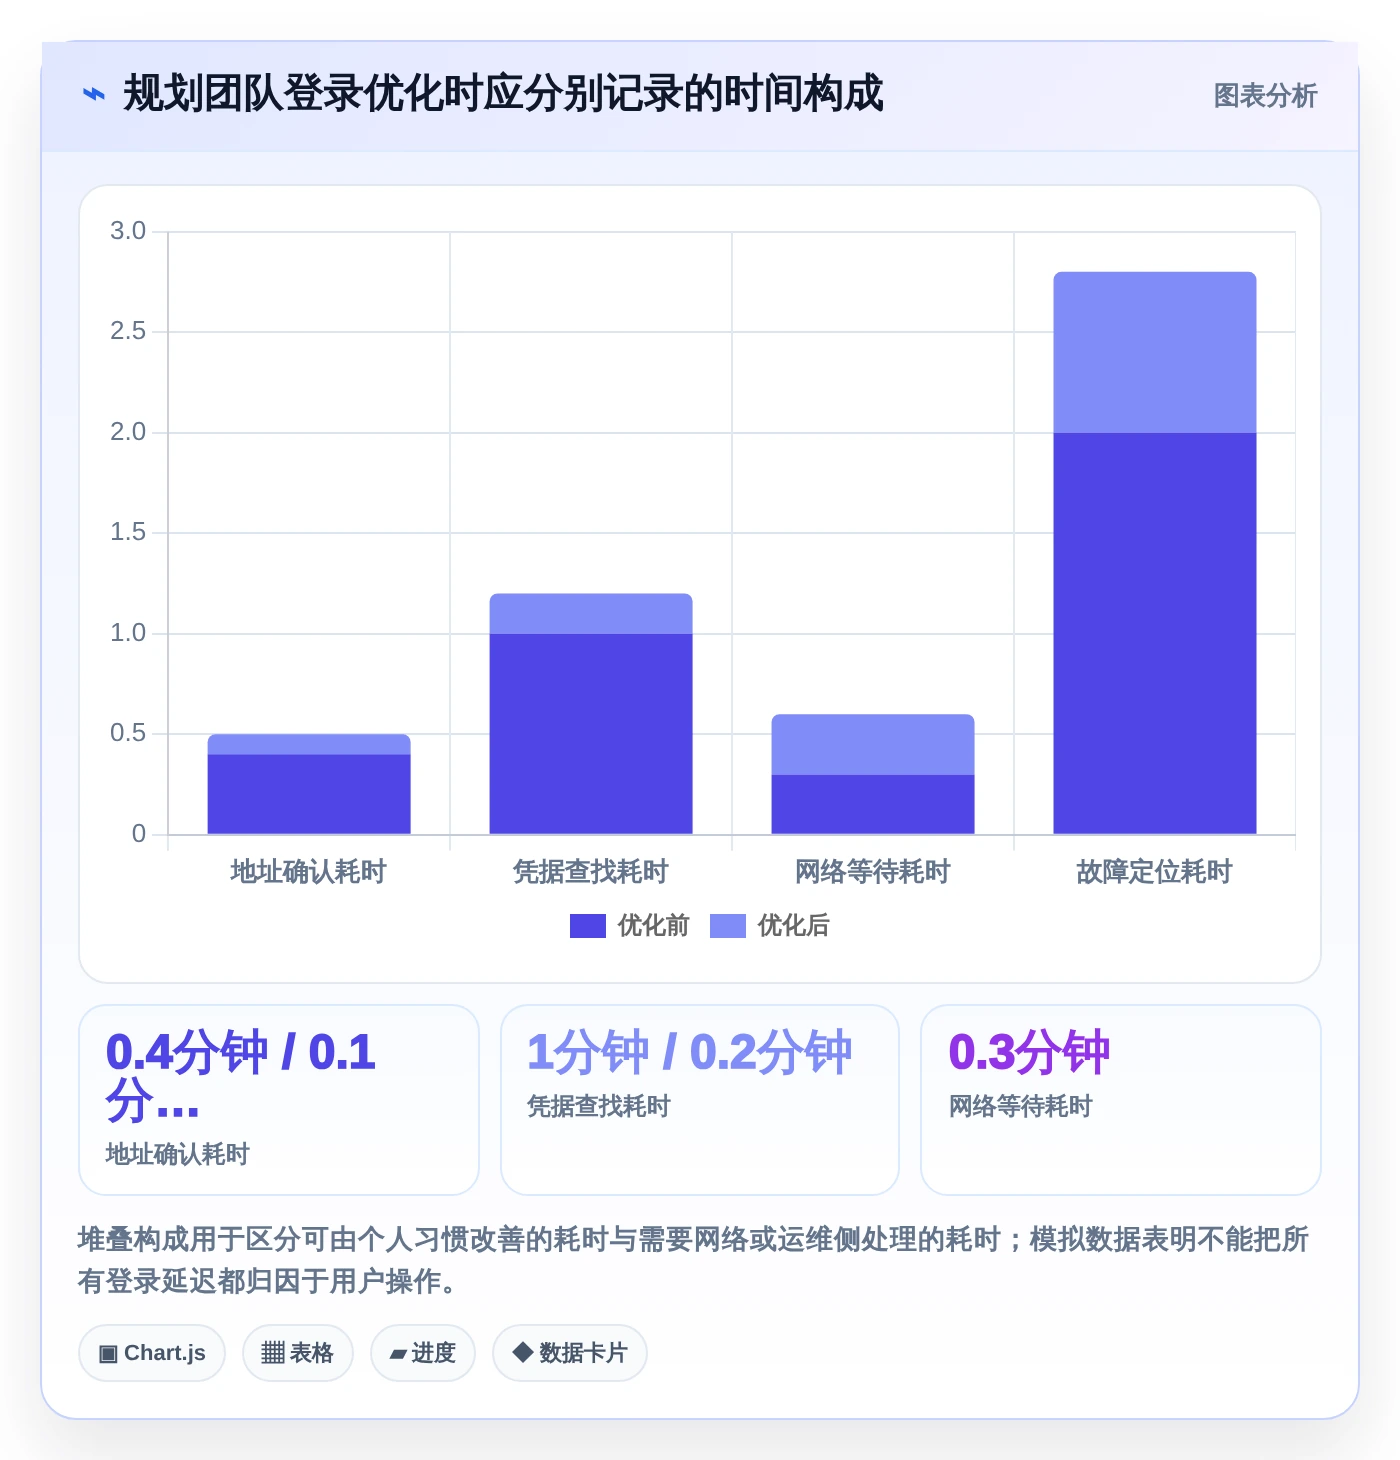Click the Chart.js tag chip

pos(152,1353)
